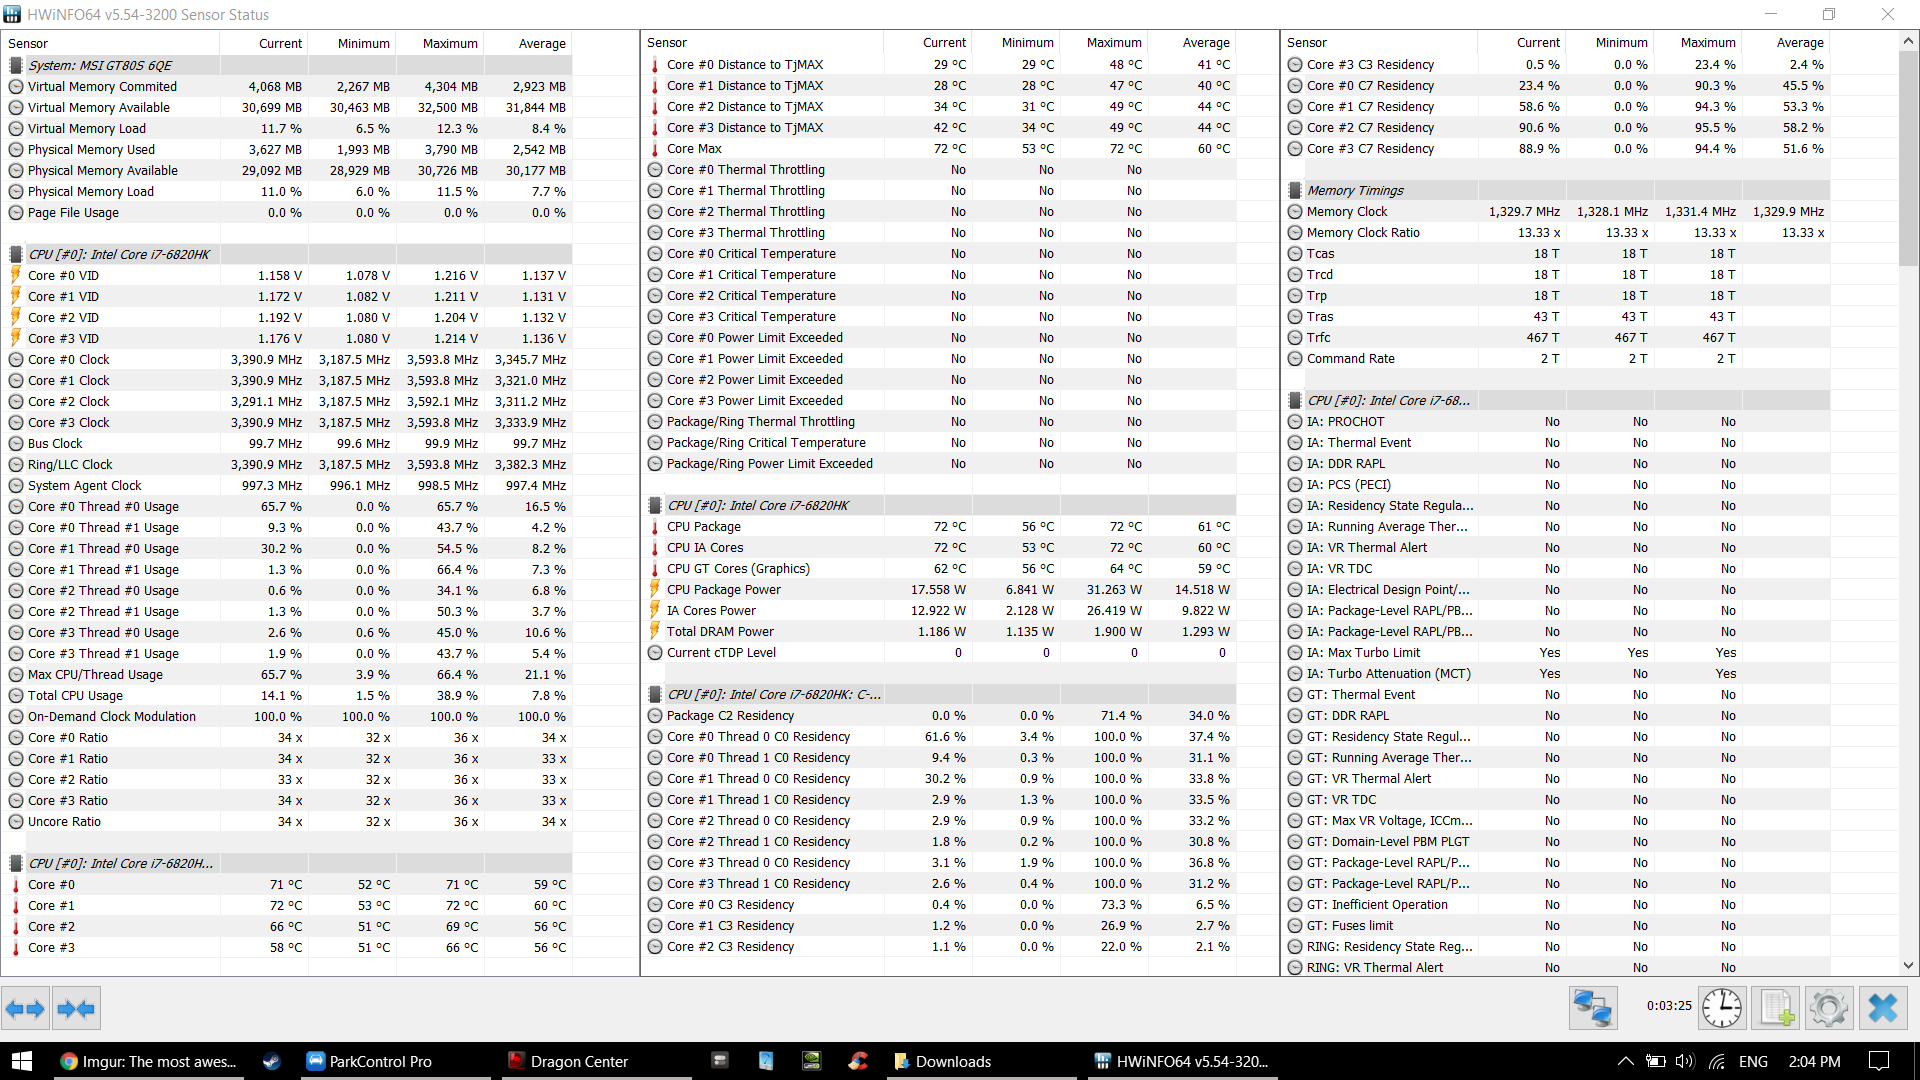The width and height of the screenshot is (1920, 1080).
Task: Select the Physical Memory Load row
Action: pyautogui.click(x=288, y=191)
